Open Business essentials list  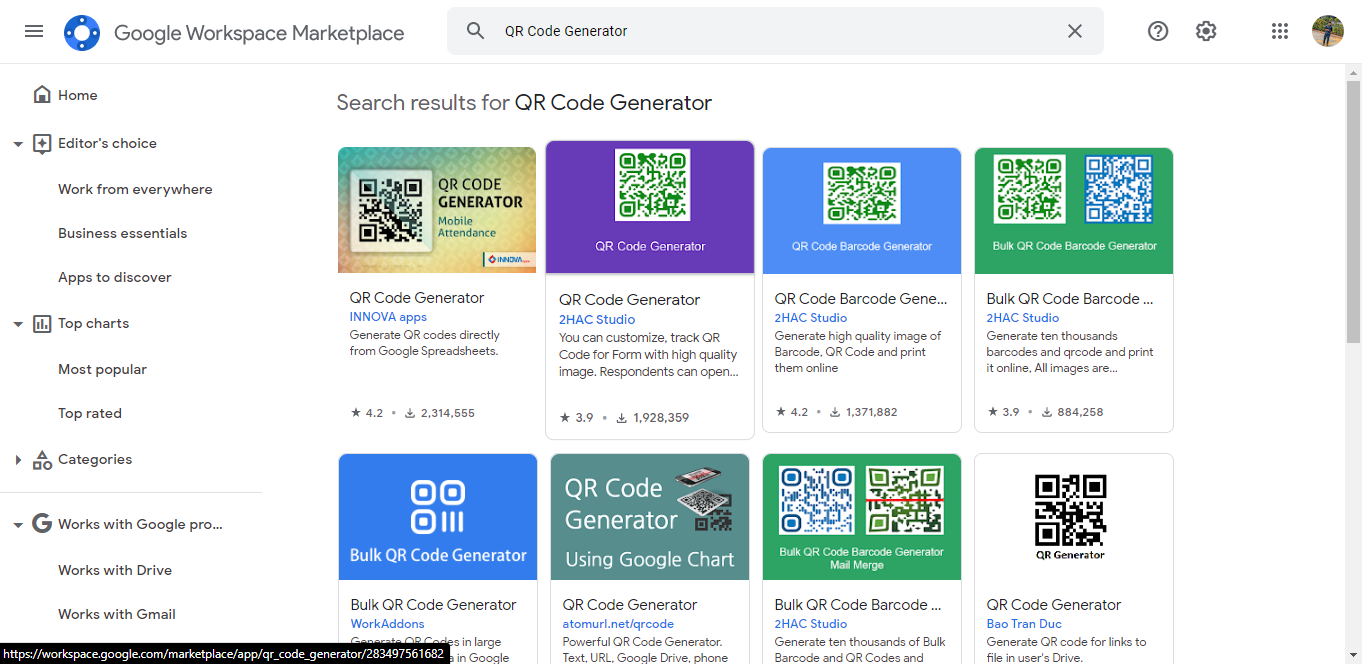click(123, 233)
